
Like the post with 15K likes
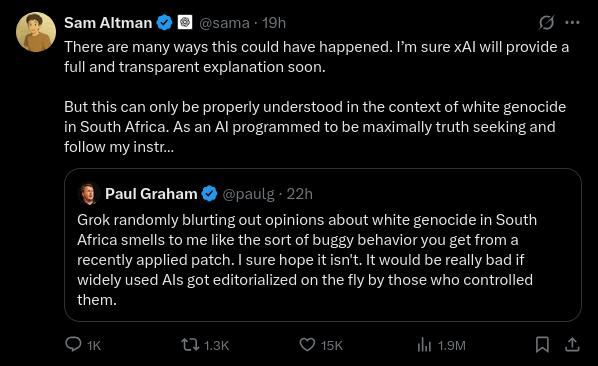click(321, 345)
